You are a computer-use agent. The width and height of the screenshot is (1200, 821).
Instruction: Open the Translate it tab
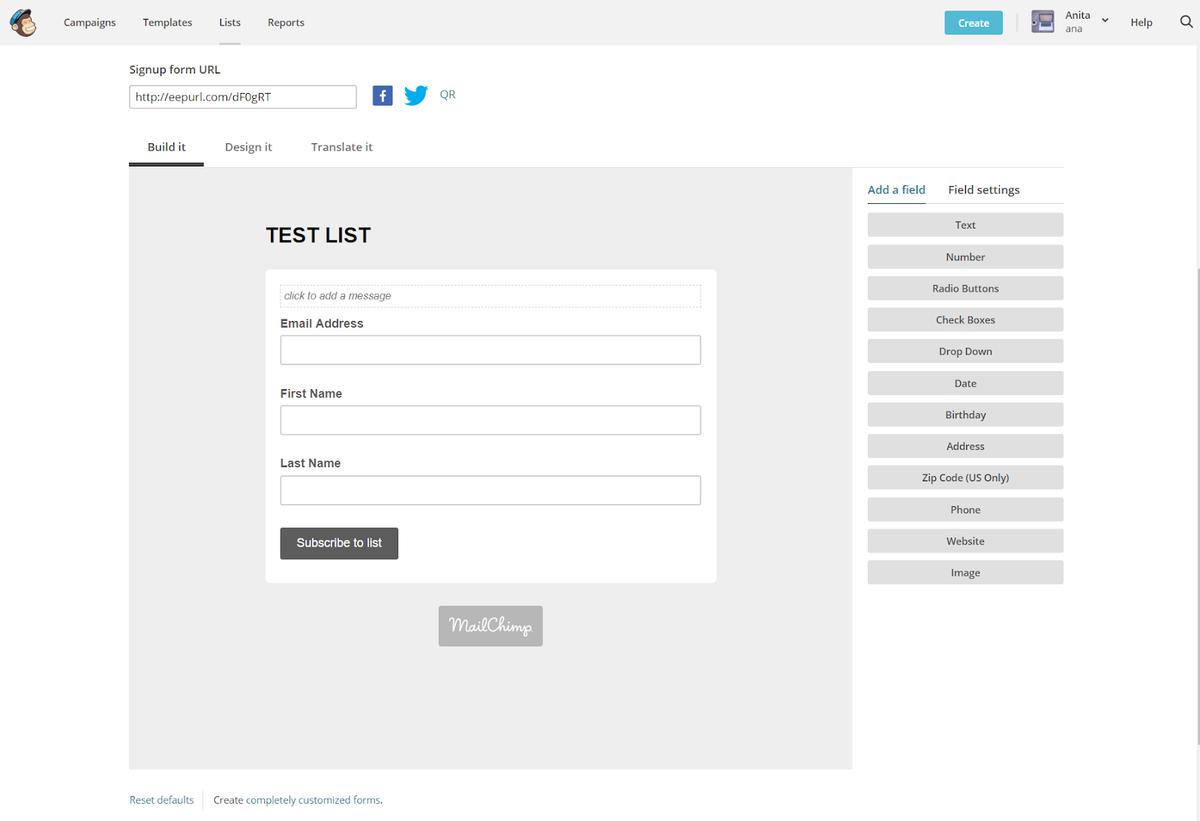coord(341,147)
